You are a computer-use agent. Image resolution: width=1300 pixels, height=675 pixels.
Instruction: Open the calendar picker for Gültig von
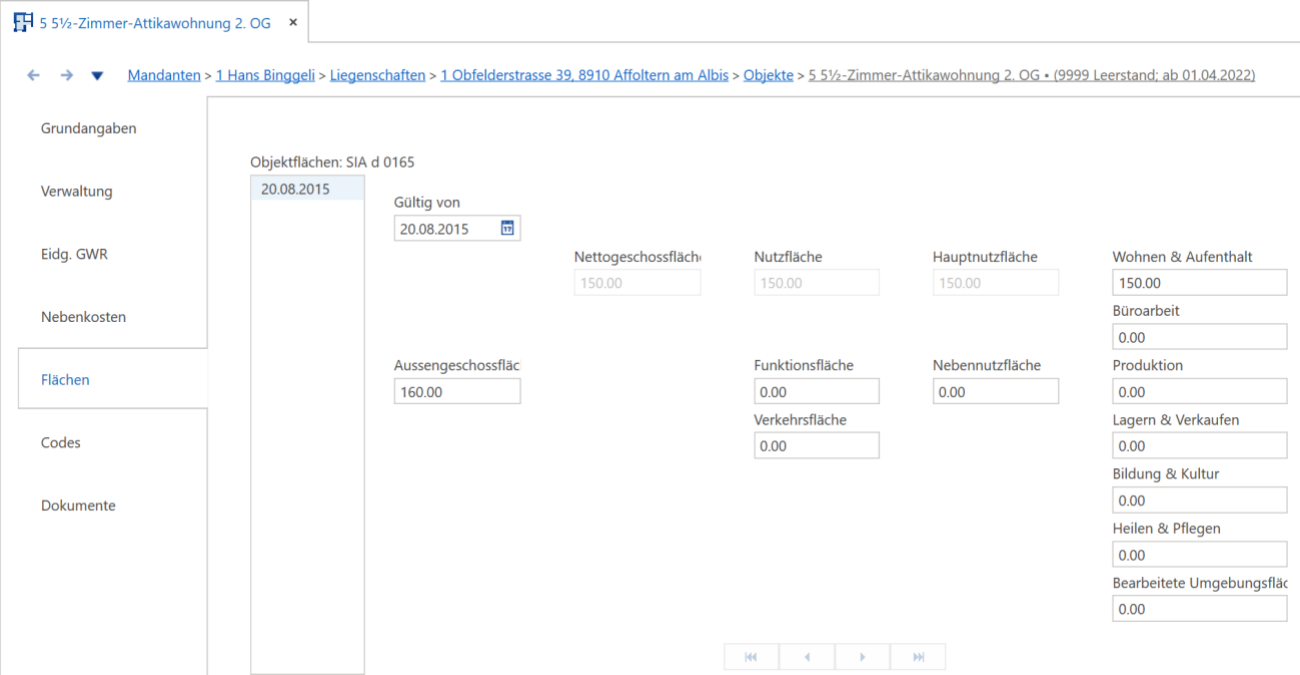[507, 229]
